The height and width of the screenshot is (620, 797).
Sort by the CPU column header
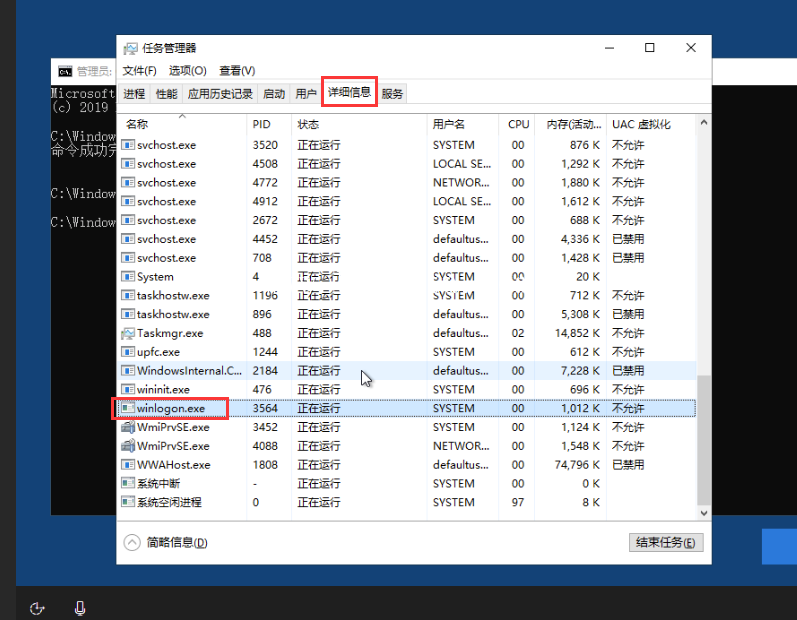point(516,124)
